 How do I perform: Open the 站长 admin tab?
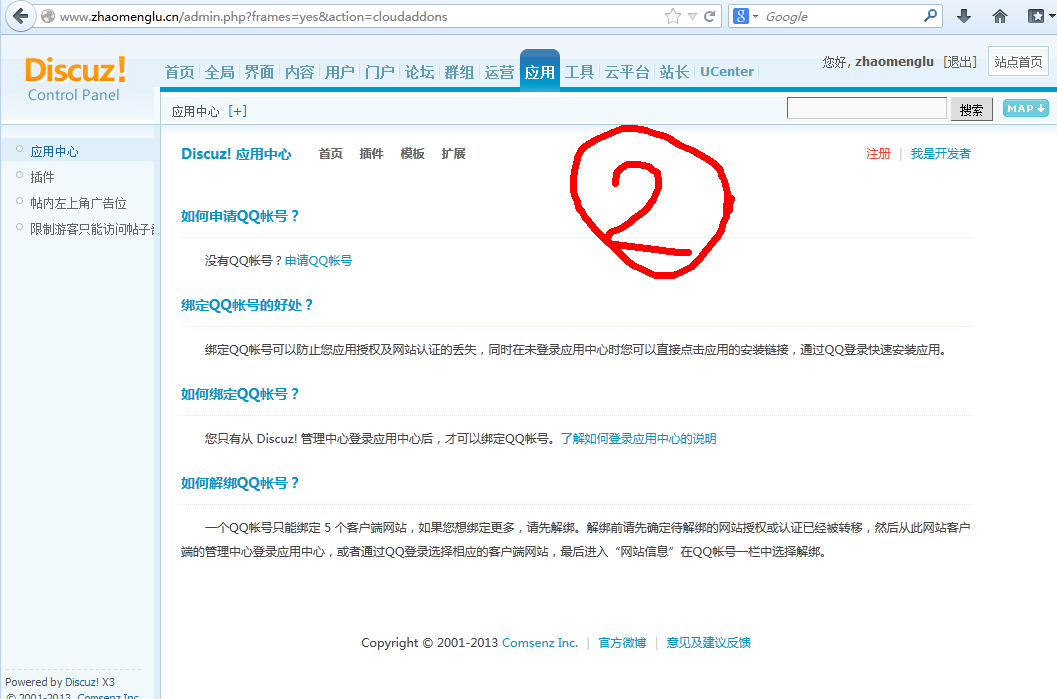[x=674, y=72]
